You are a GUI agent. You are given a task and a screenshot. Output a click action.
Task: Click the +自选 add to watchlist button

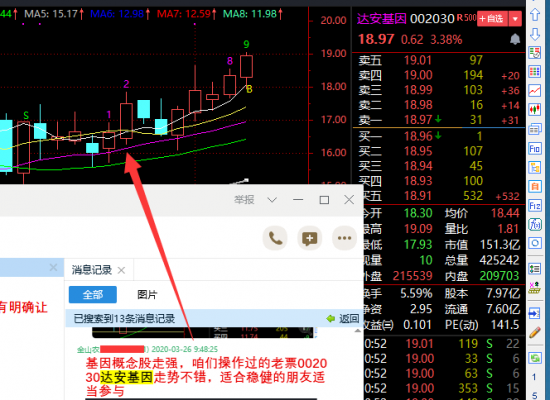tap(492, 19)
